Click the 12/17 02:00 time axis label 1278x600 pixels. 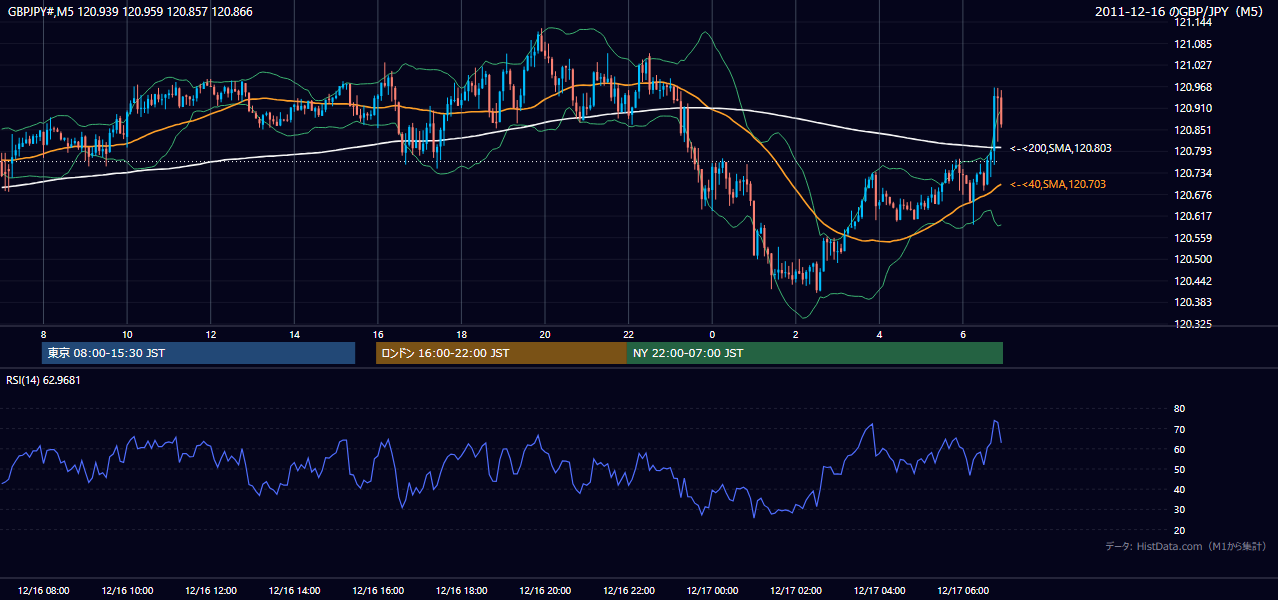pos(795,590)
